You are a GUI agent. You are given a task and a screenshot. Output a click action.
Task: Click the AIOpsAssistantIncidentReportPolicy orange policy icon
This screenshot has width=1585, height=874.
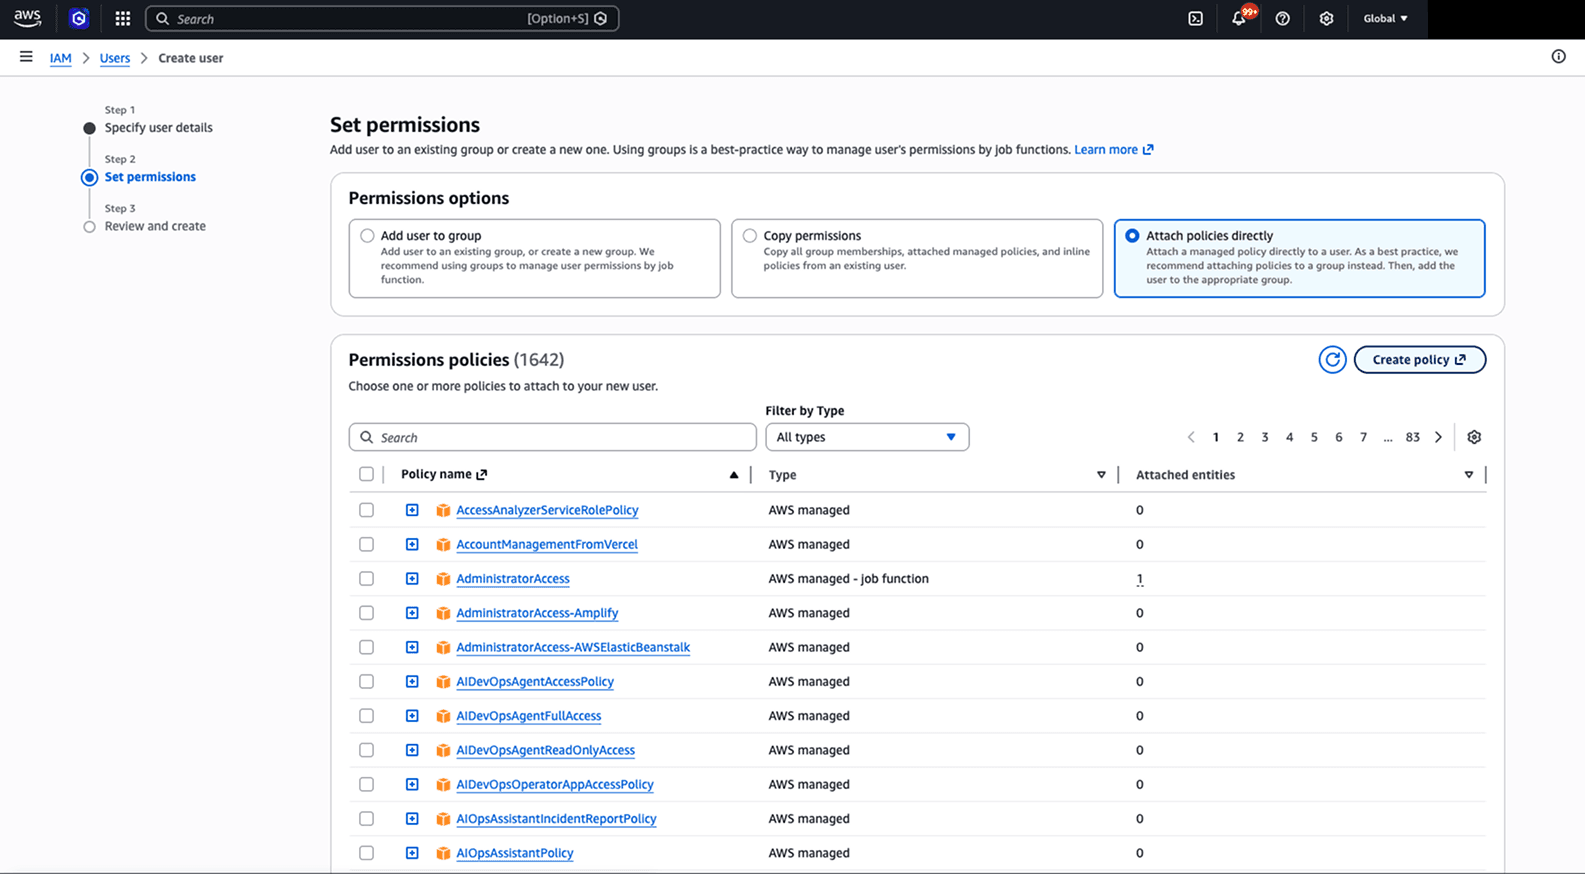(x=443, y=819)
